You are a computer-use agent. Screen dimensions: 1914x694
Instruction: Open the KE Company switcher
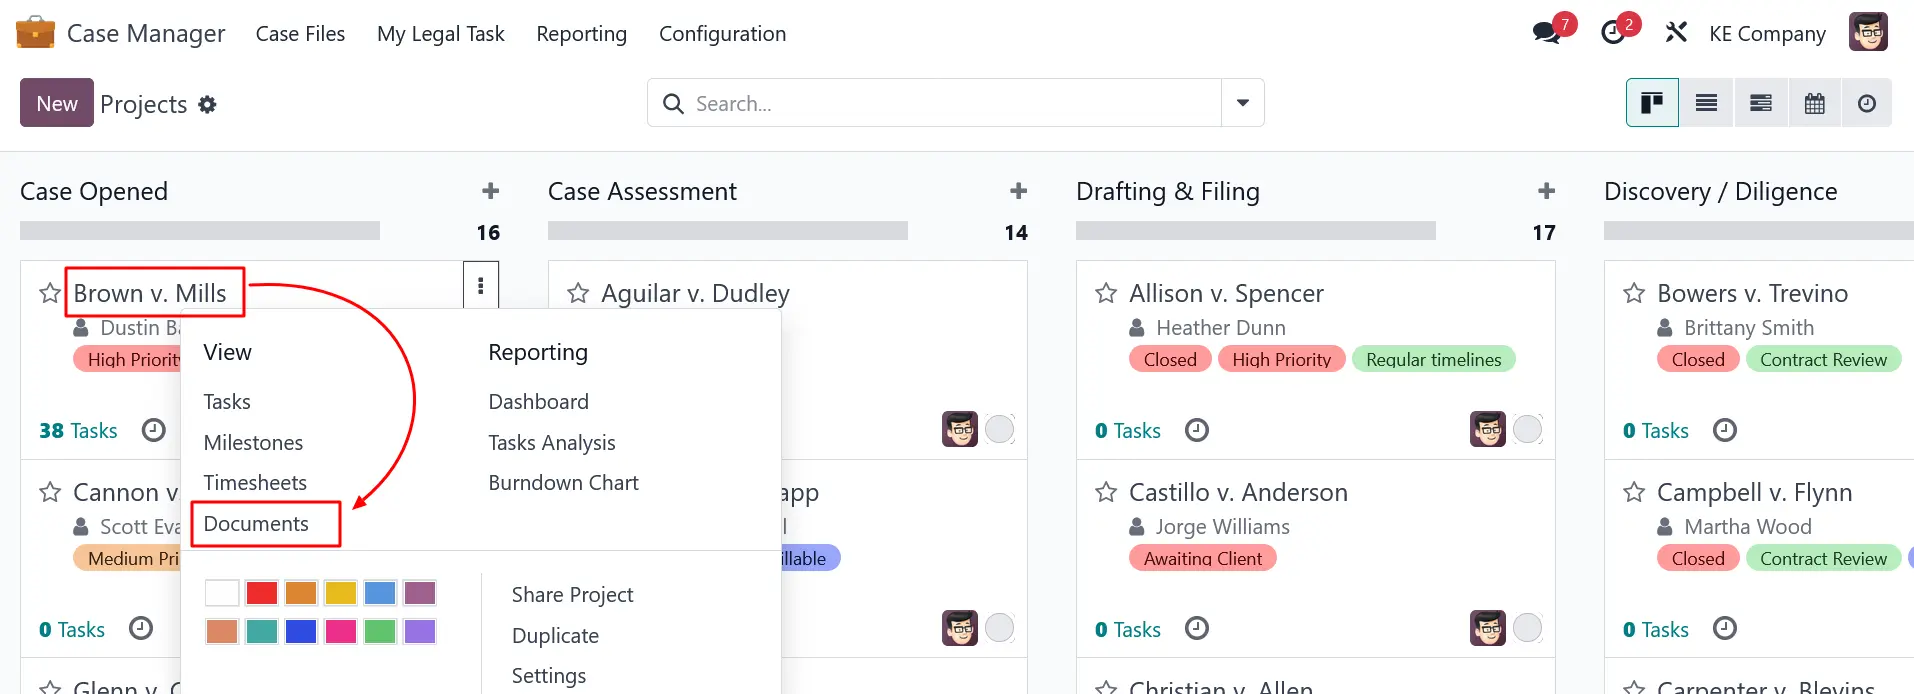tap(1766, 34)
